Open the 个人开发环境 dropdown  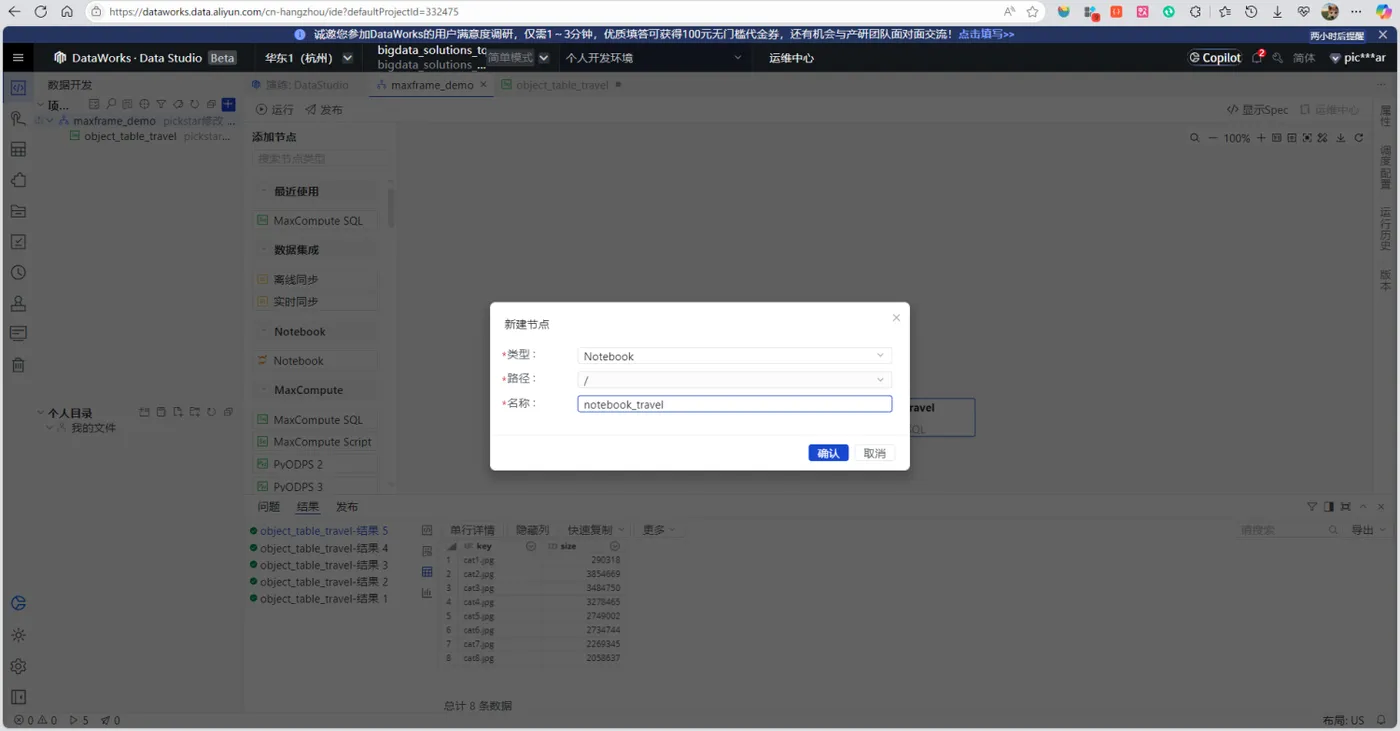coord(653,58)
